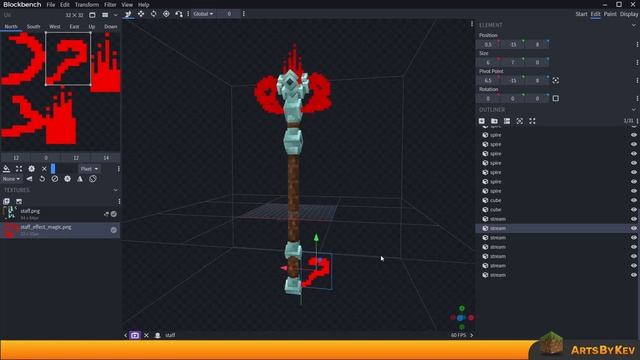Close the staff tab with X
This screenshot has height=360, width=640.
pos(147,336)
